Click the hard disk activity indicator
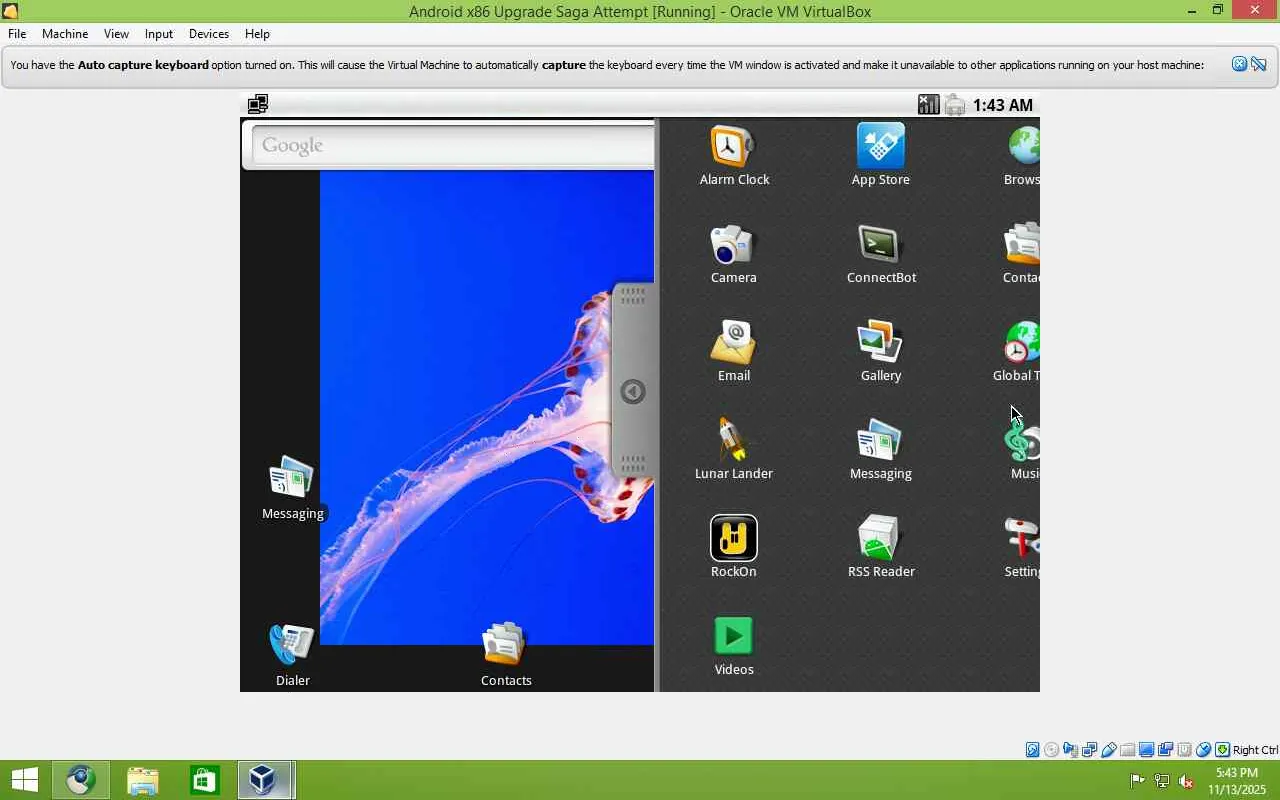Image resolution: width=1280 pixels, height=800 pixels. click(1033, 750)
